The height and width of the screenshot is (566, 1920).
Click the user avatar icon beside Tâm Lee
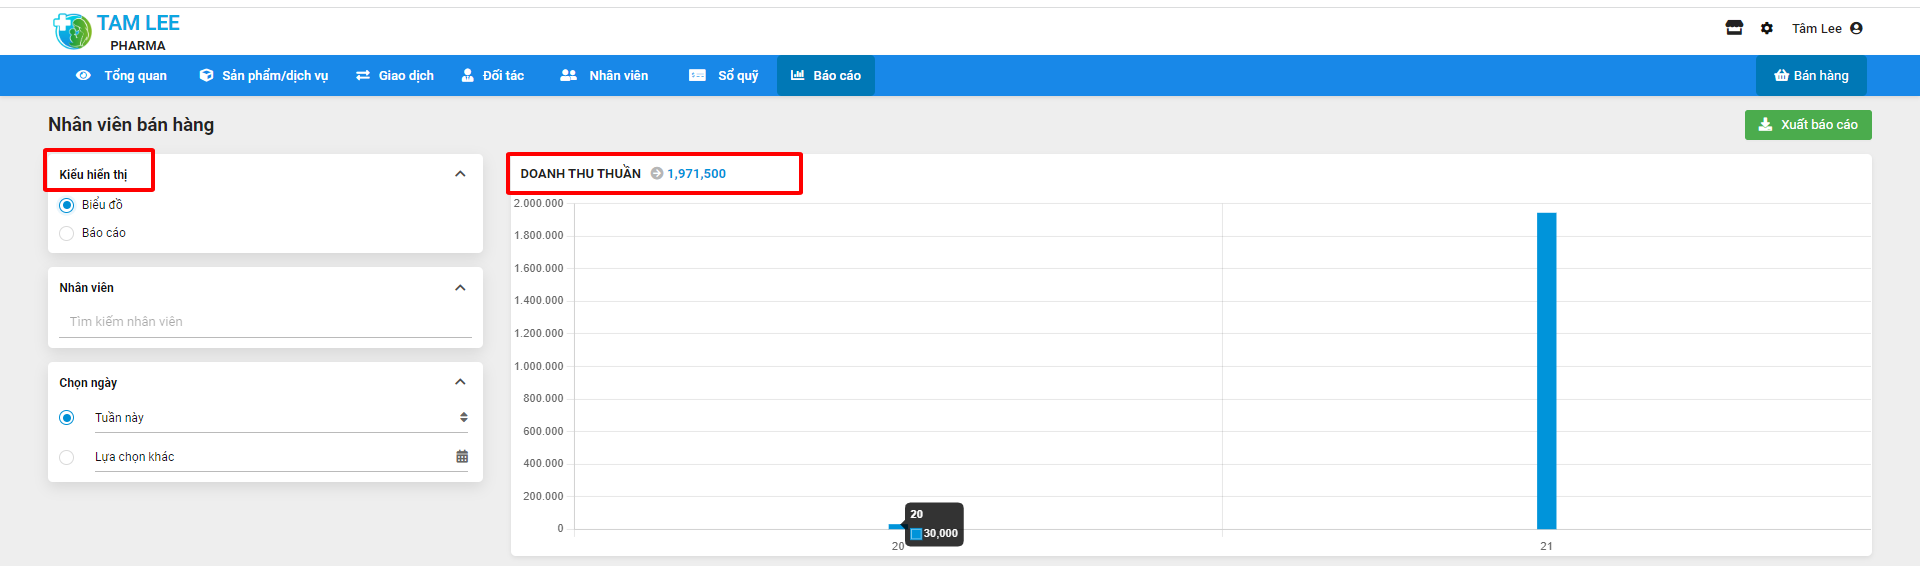(x=1856, y=28)
